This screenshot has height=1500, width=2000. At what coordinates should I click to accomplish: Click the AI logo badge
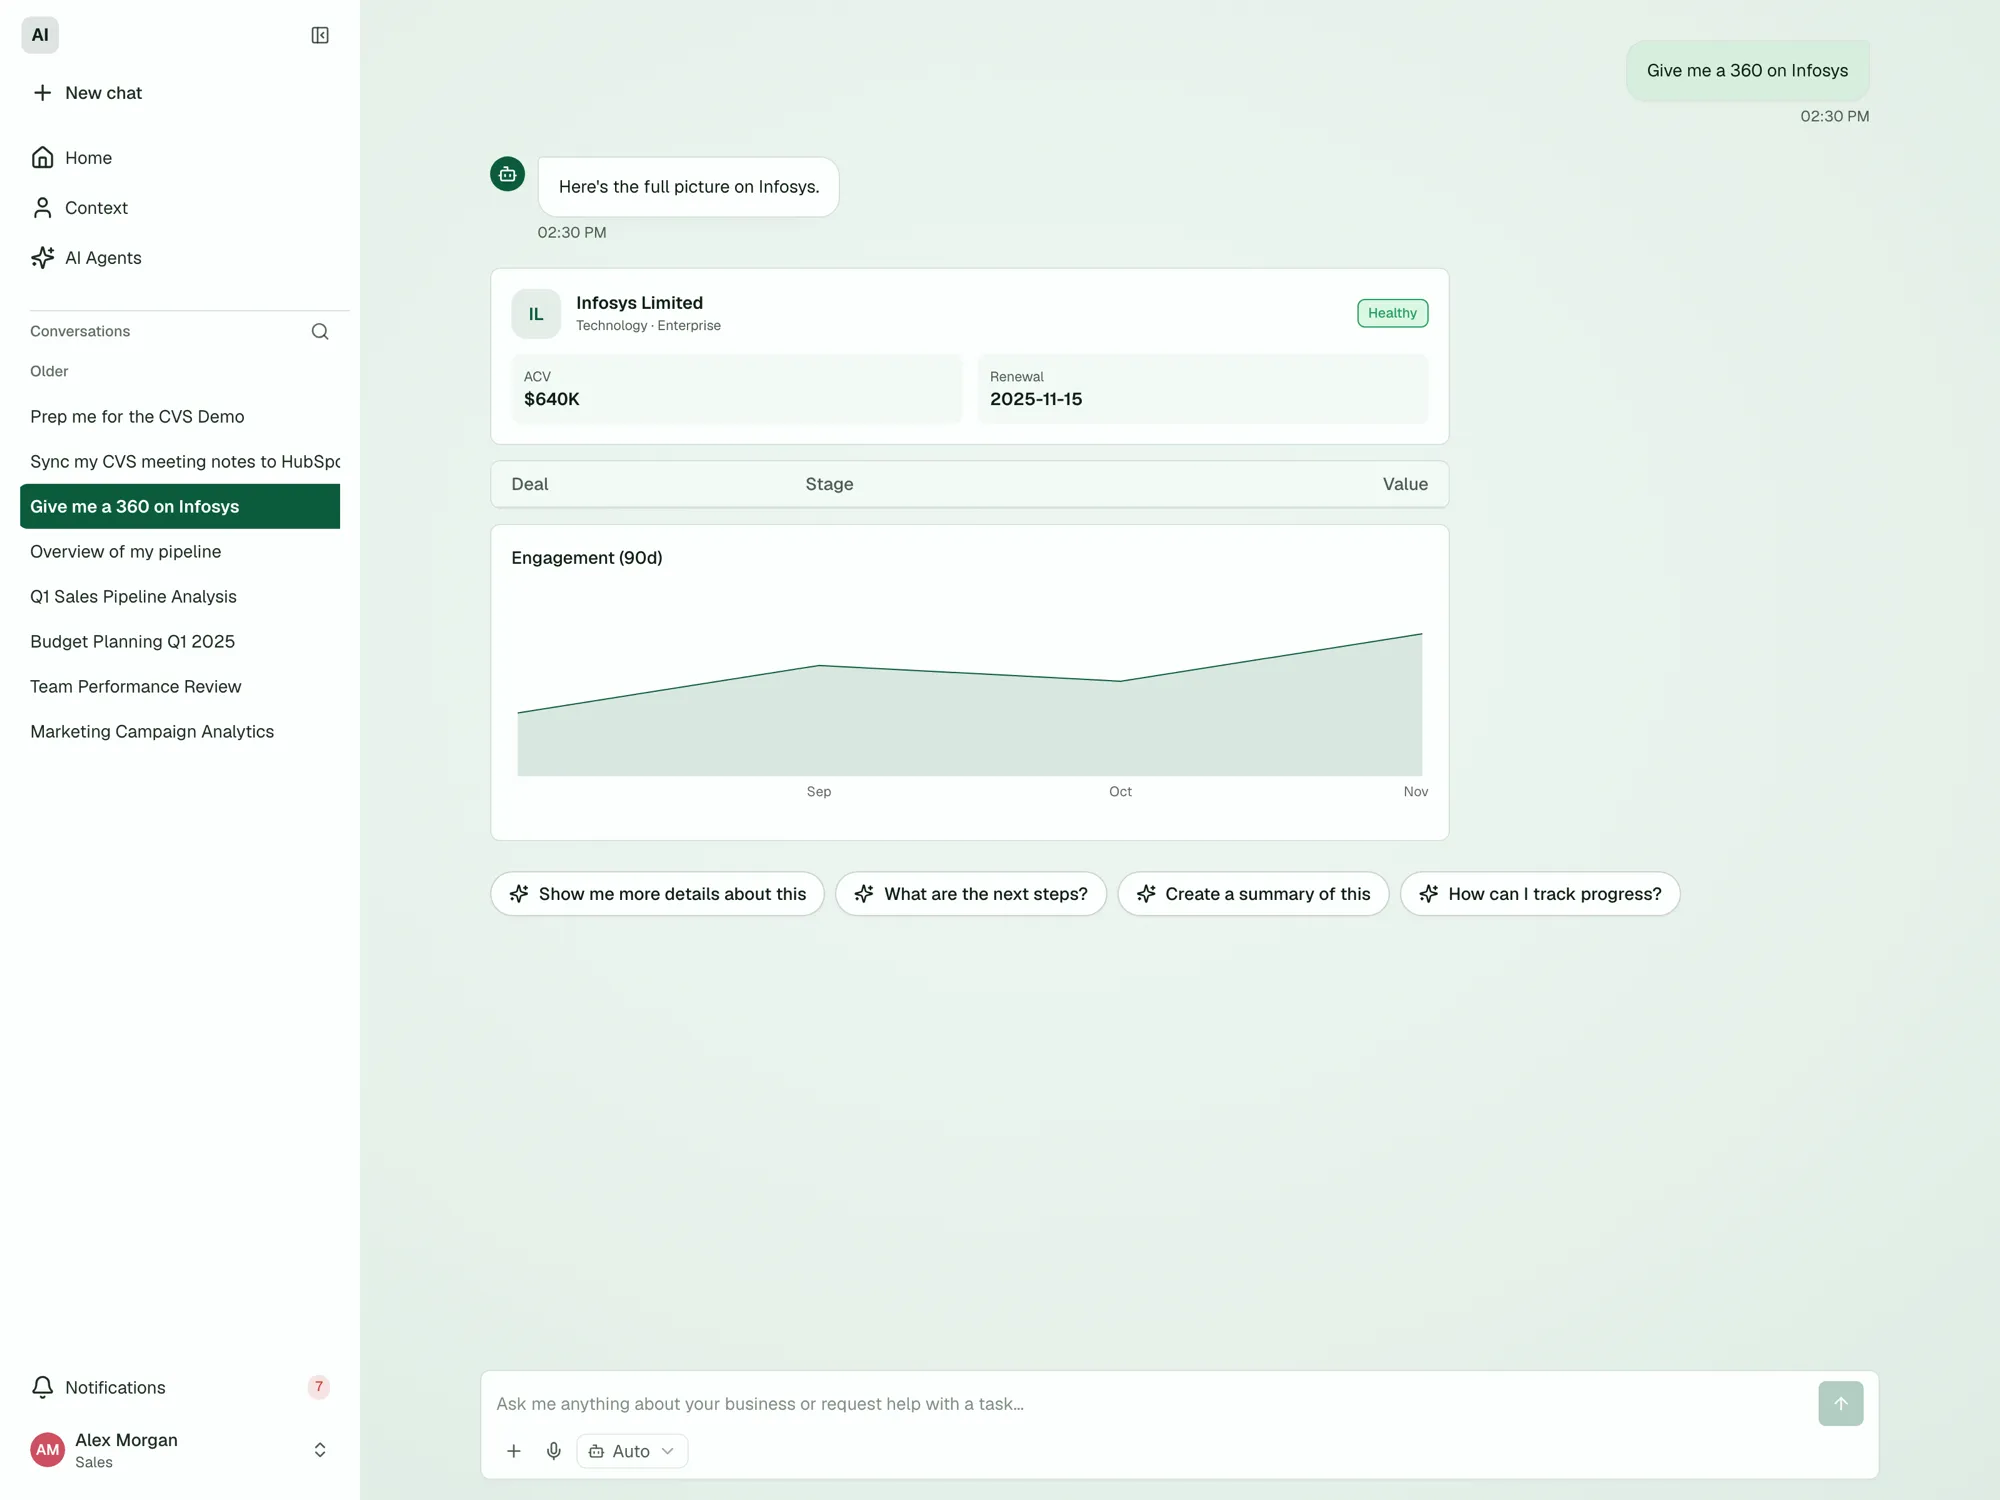tap(40, 35)
